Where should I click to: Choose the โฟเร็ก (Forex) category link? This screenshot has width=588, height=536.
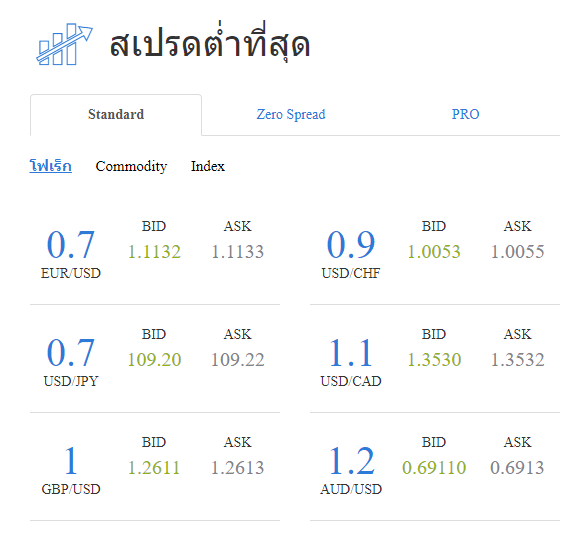tap(51, 166)
